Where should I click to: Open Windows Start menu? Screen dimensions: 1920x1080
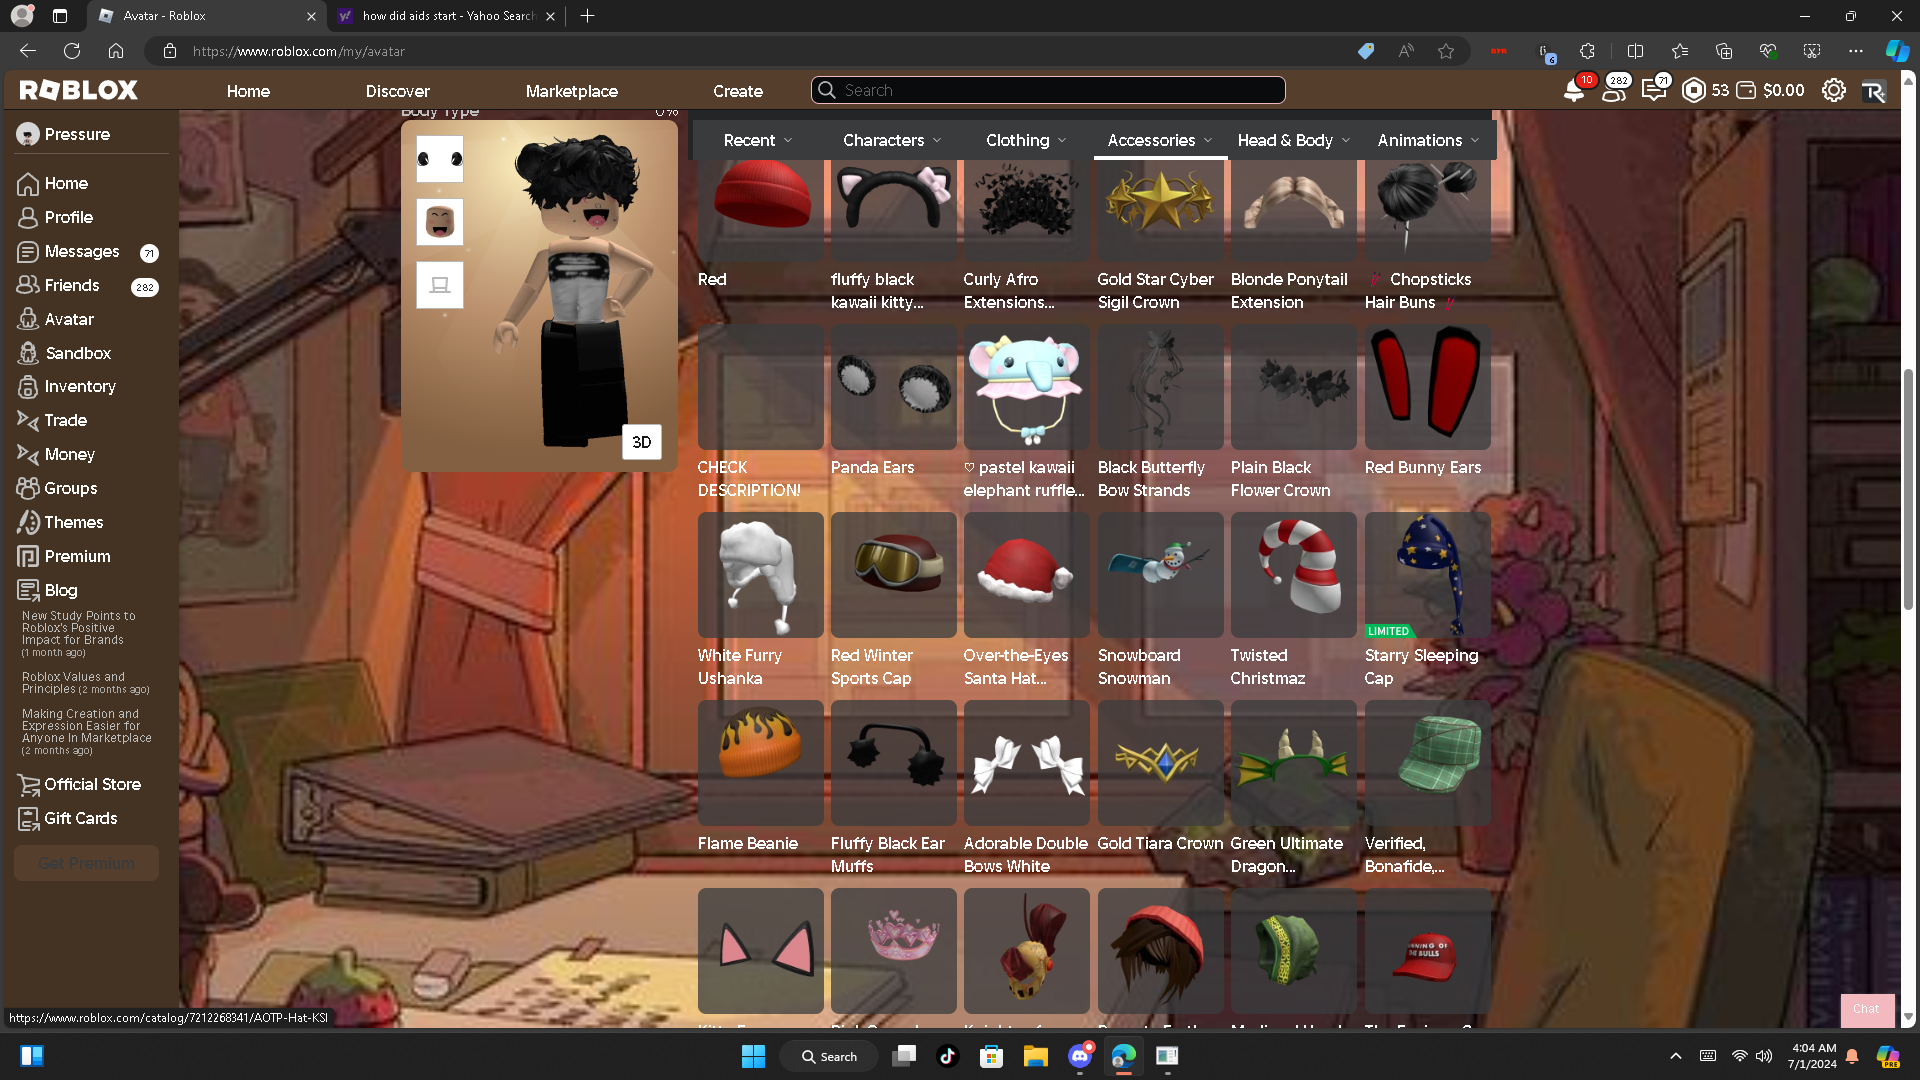pos(753,1056)
